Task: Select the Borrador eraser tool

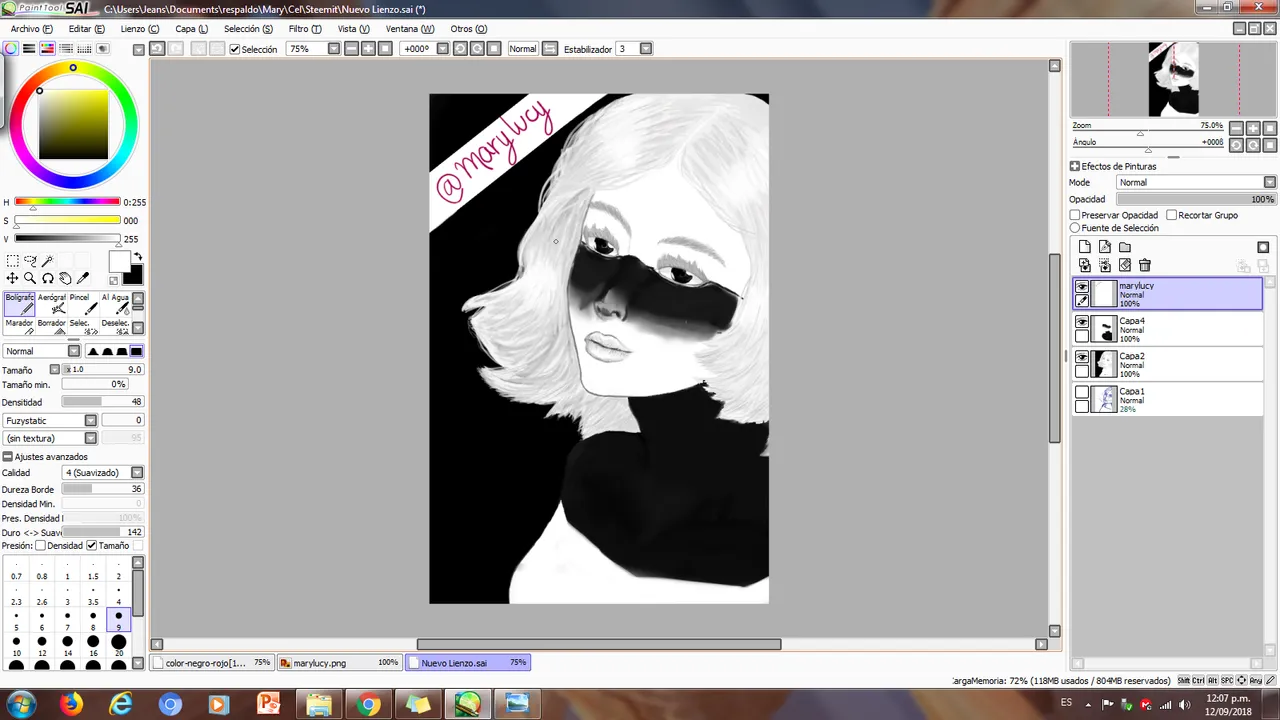Action: (52, 325)
